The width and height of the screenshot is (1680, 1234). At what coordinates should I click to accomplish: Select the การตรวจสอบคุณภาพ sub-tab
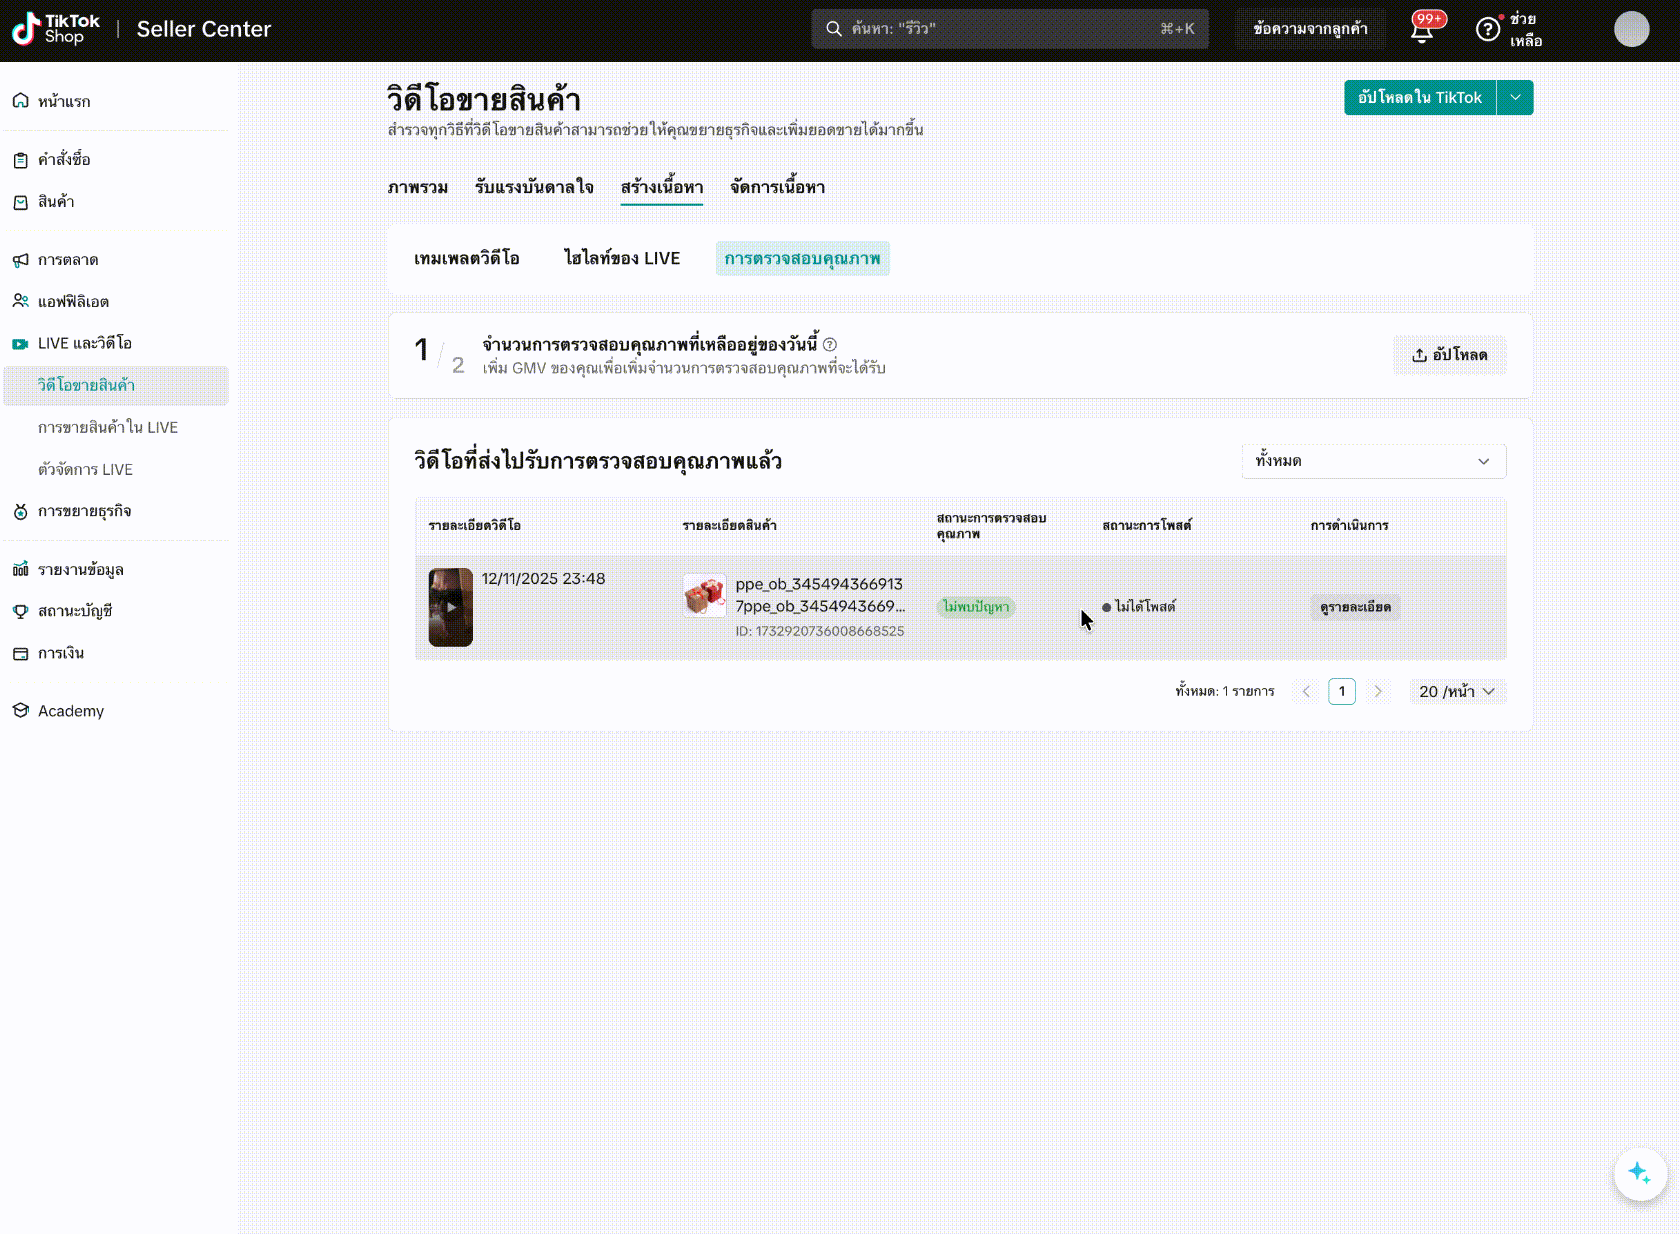(803, 259)
